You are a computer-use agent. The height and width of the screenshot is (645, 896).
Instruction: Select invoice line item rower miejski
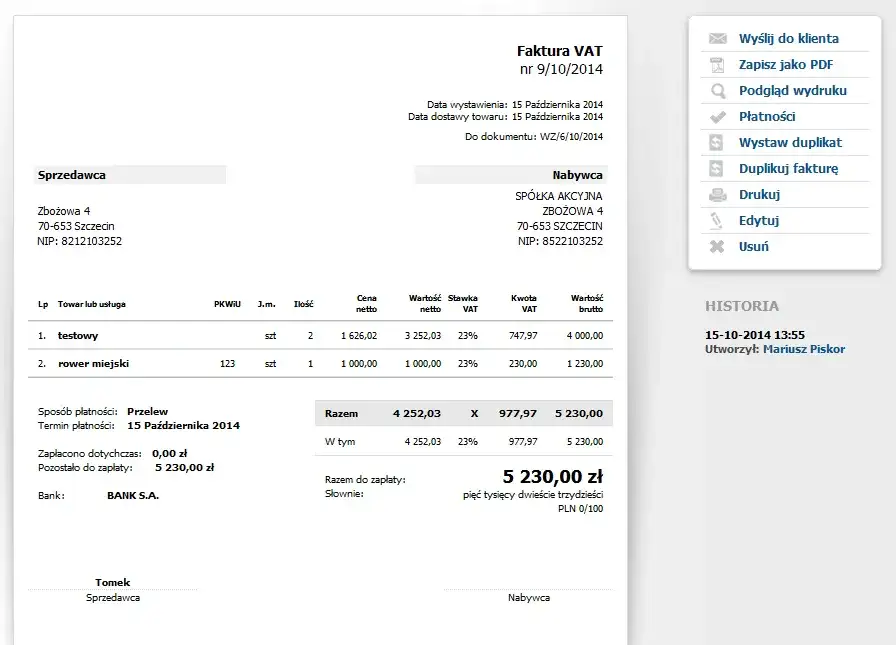(x=93, y=361)
